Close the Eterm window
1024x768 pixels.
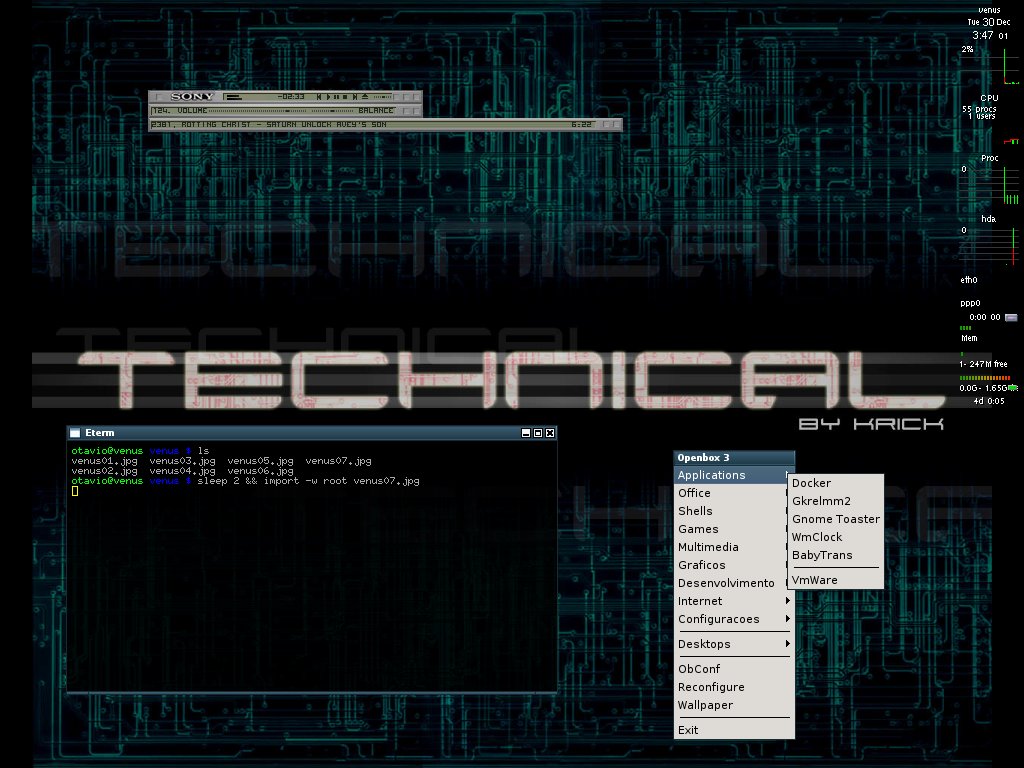(x=550, y=433)
